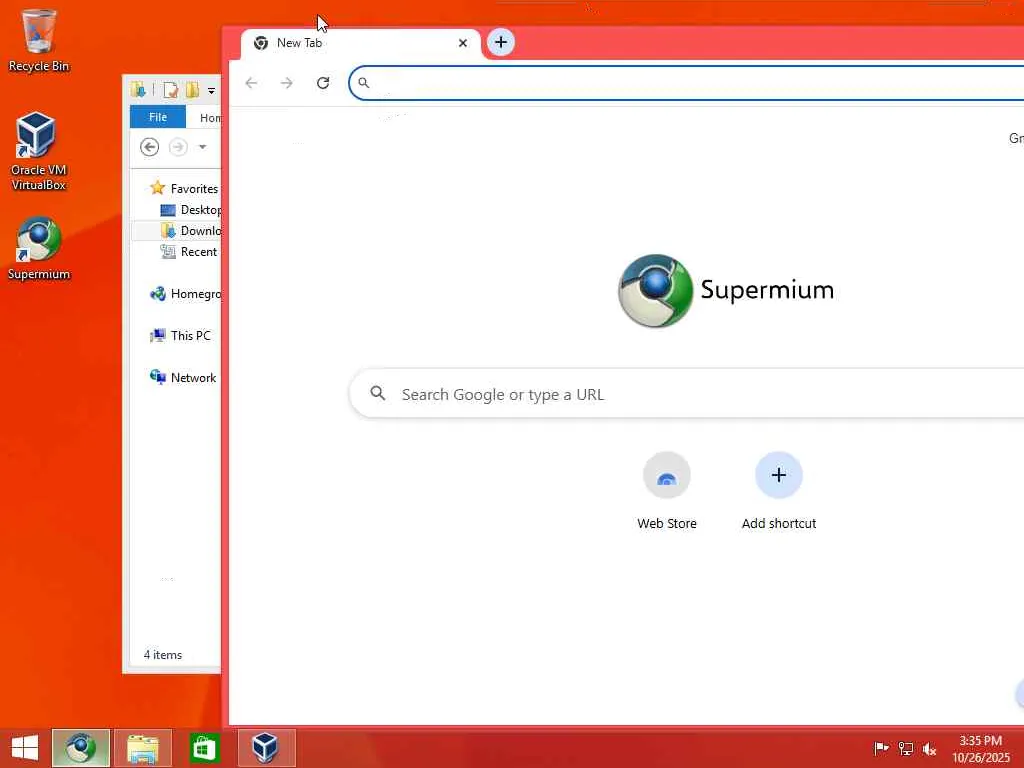Open the Windows Store taskbar icon
The width and height of the screenshot is (1024, 768).
203,748
